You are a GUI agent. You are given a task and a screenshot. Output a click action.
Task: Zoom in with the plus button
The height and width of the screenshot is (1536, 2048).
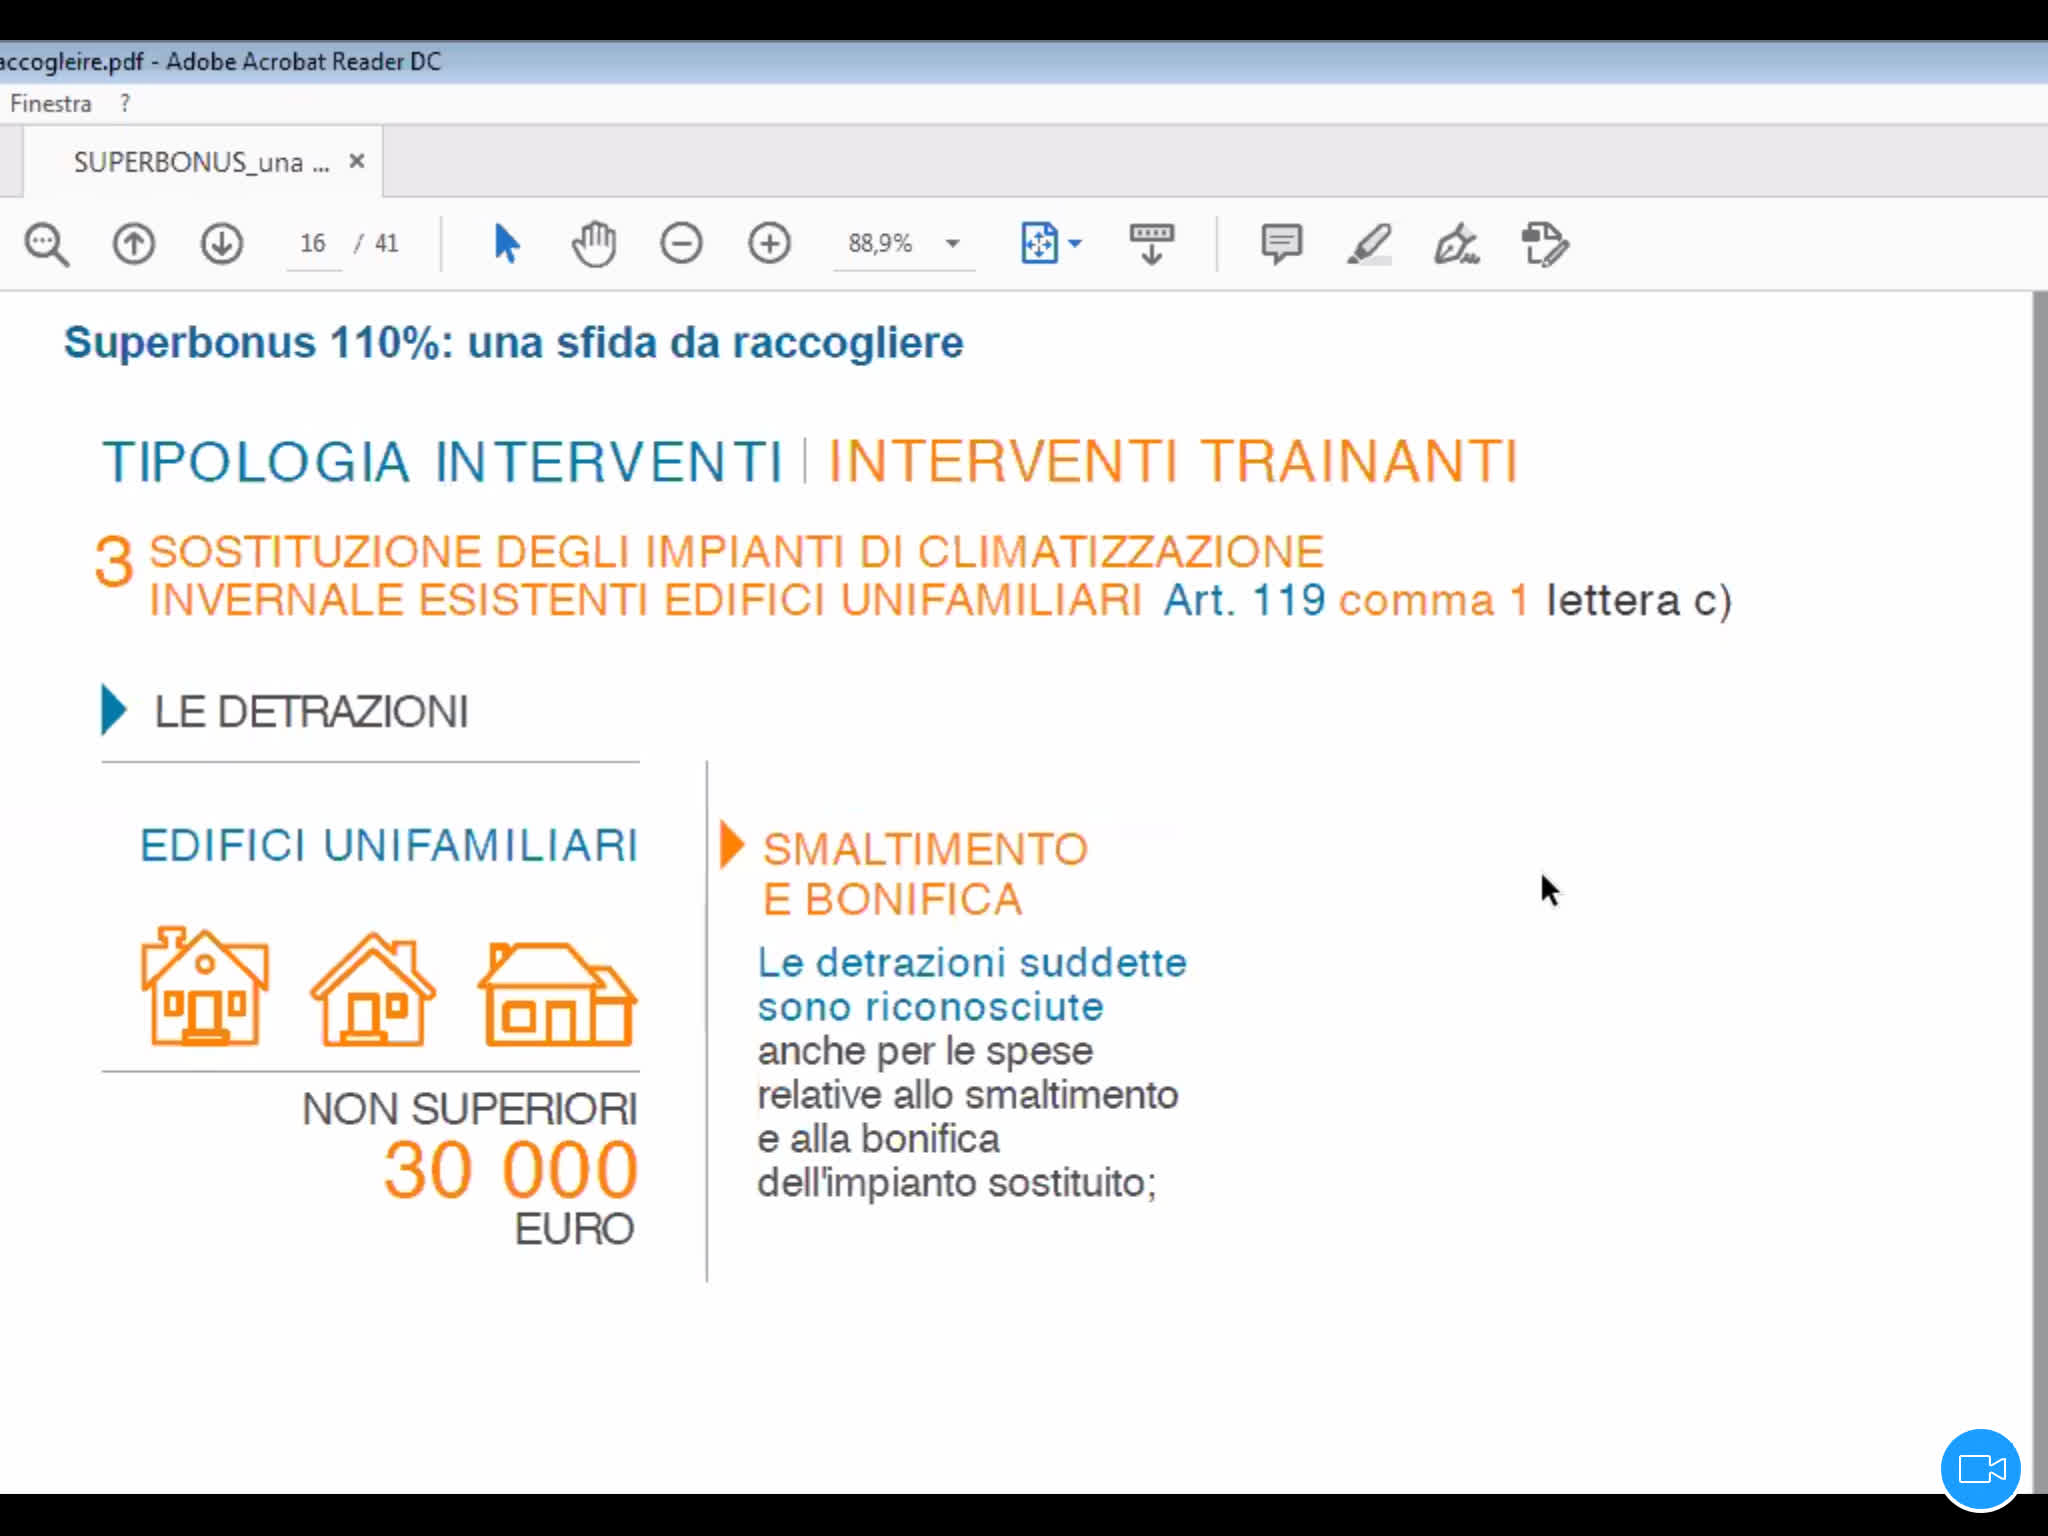click(x=769, y=244)
